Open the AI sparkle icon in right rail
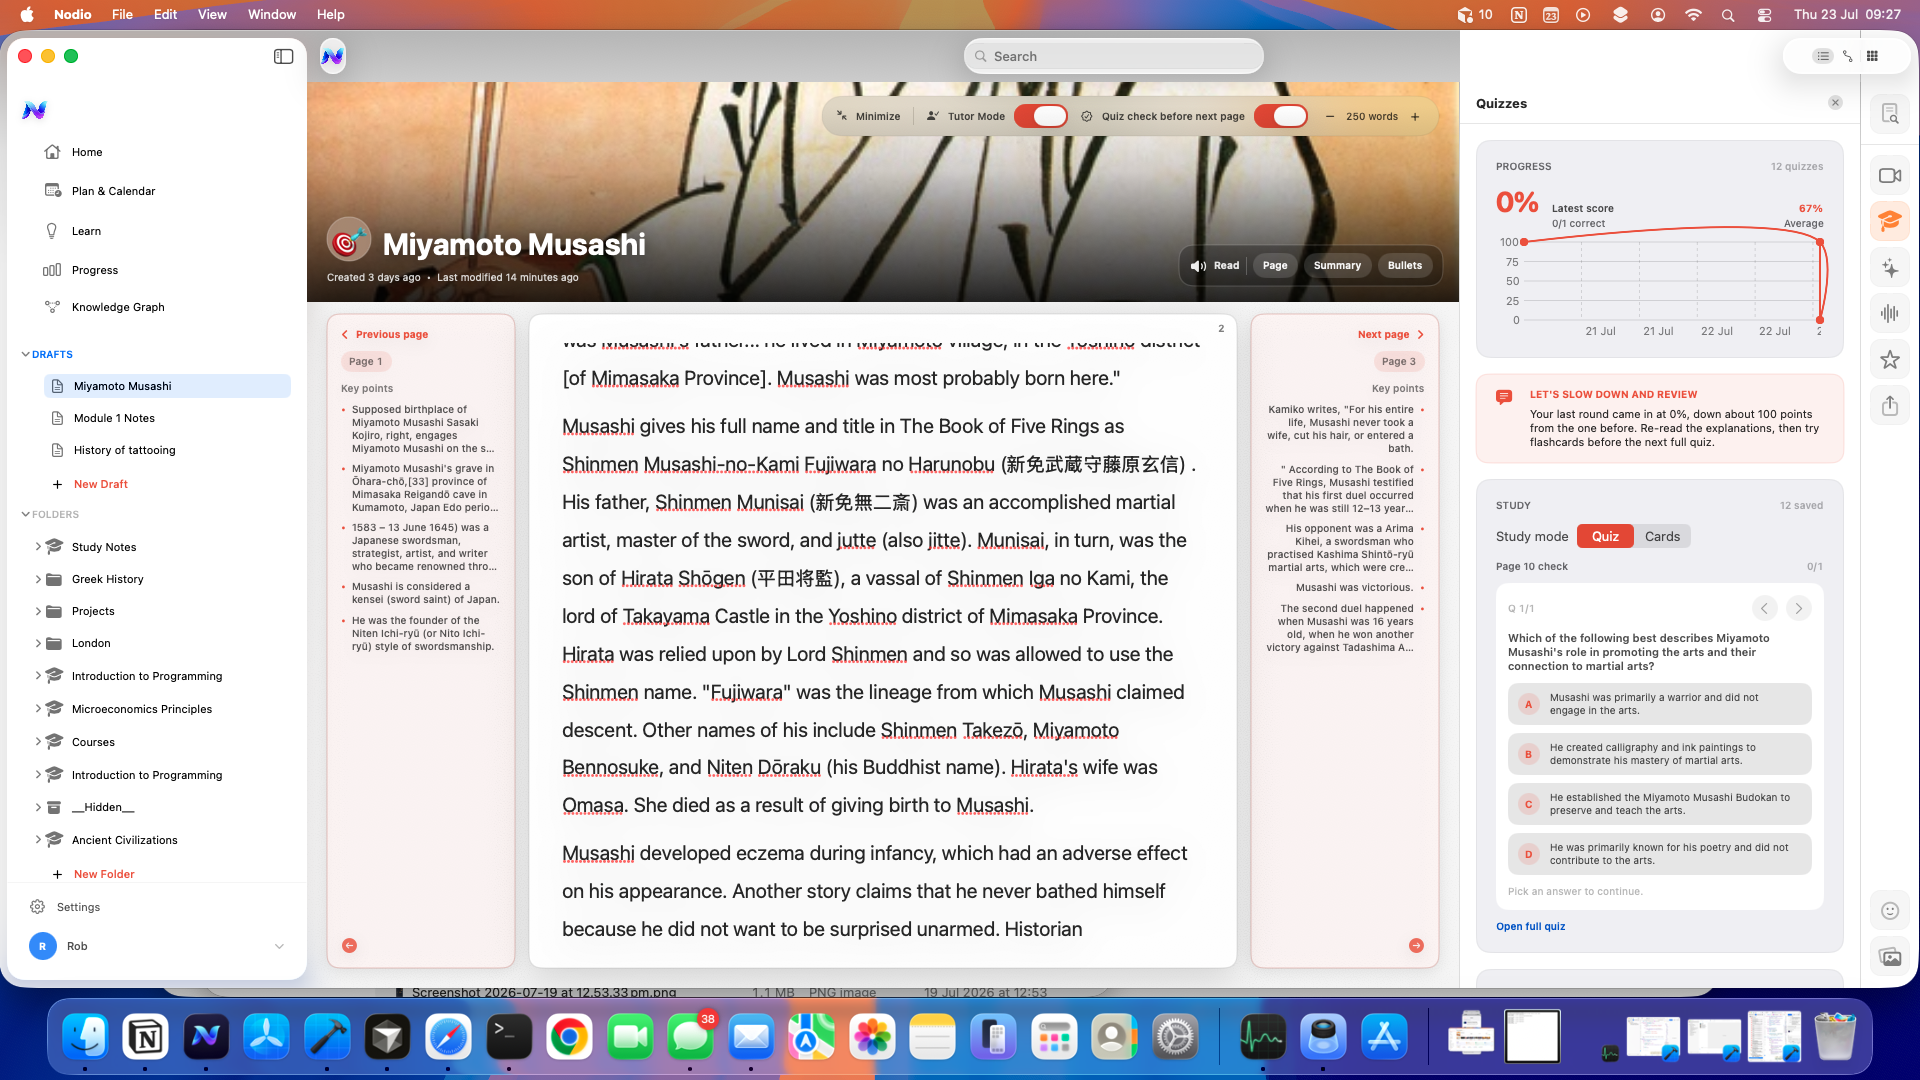Image resolution: width=1920 pixels, height=1080 pixels. pos(1889,267)
